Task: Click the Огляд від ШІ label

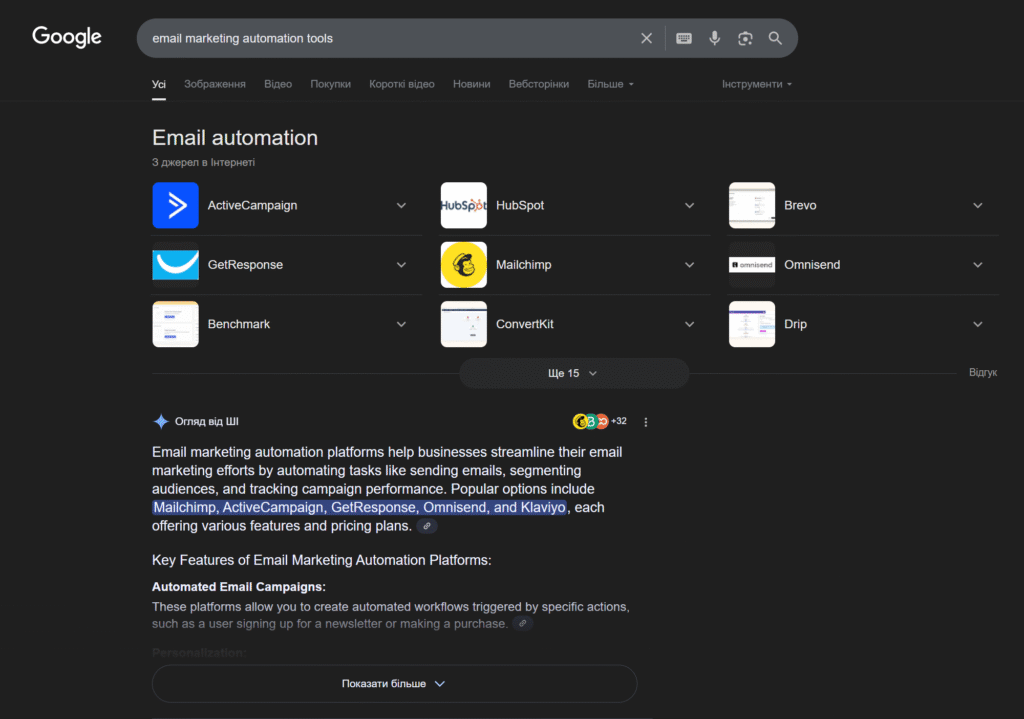Action: 206,421
